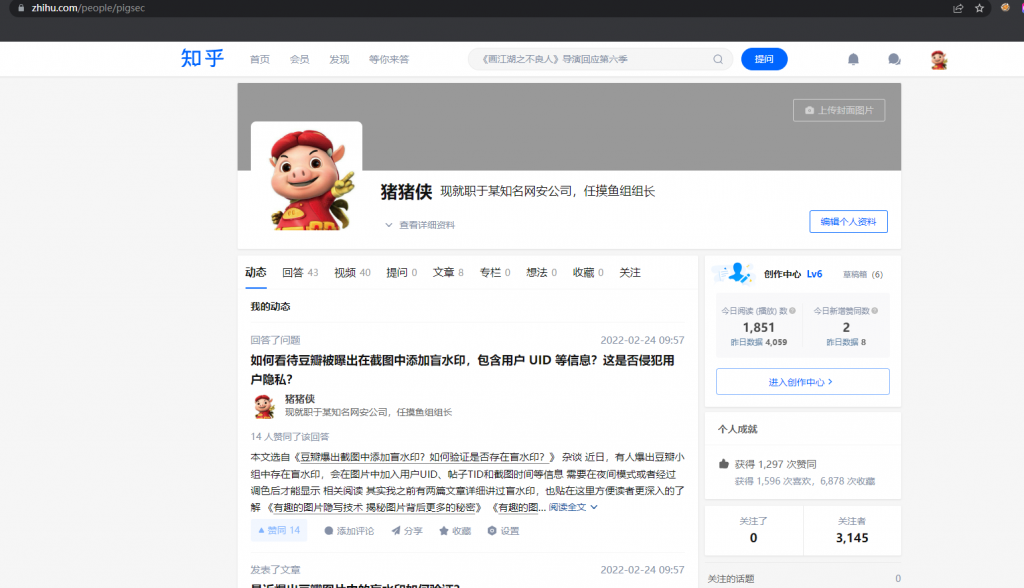
Task: Open the 豆瓣盲水印 question title
Action: 462,370
